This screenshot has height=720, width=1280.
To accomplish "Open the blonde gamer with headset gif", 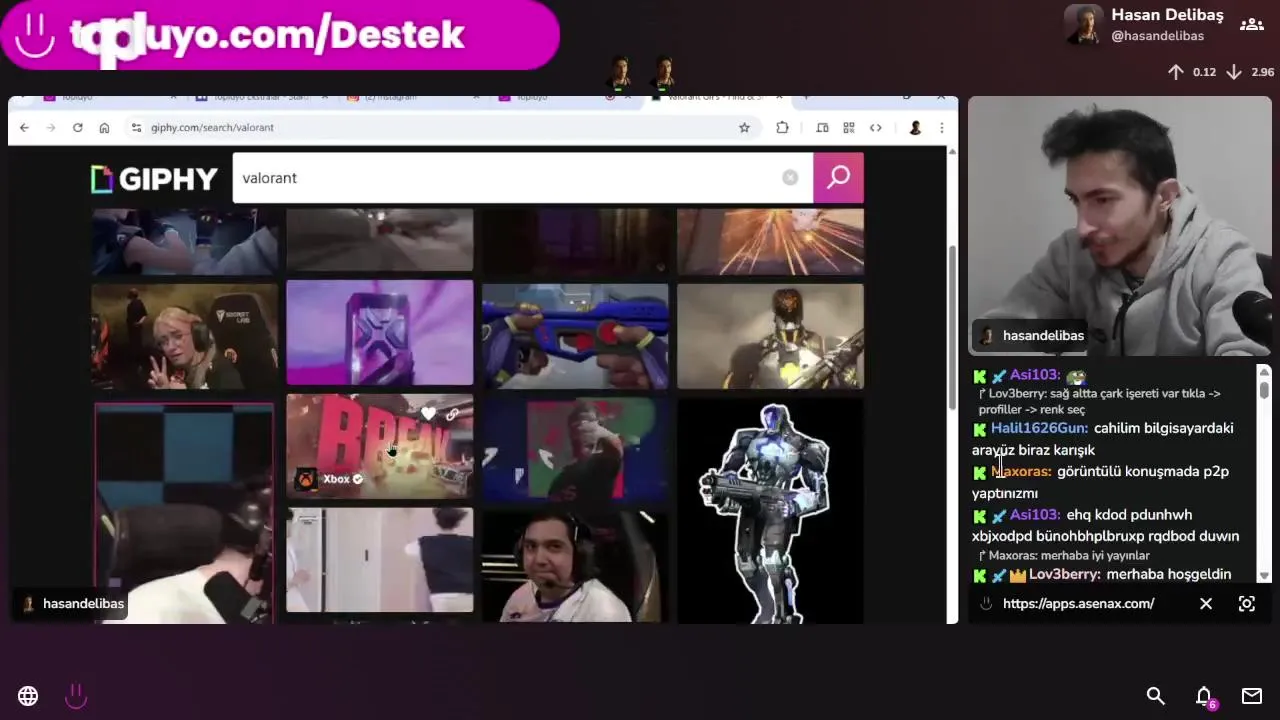I will tap(184, 335).
